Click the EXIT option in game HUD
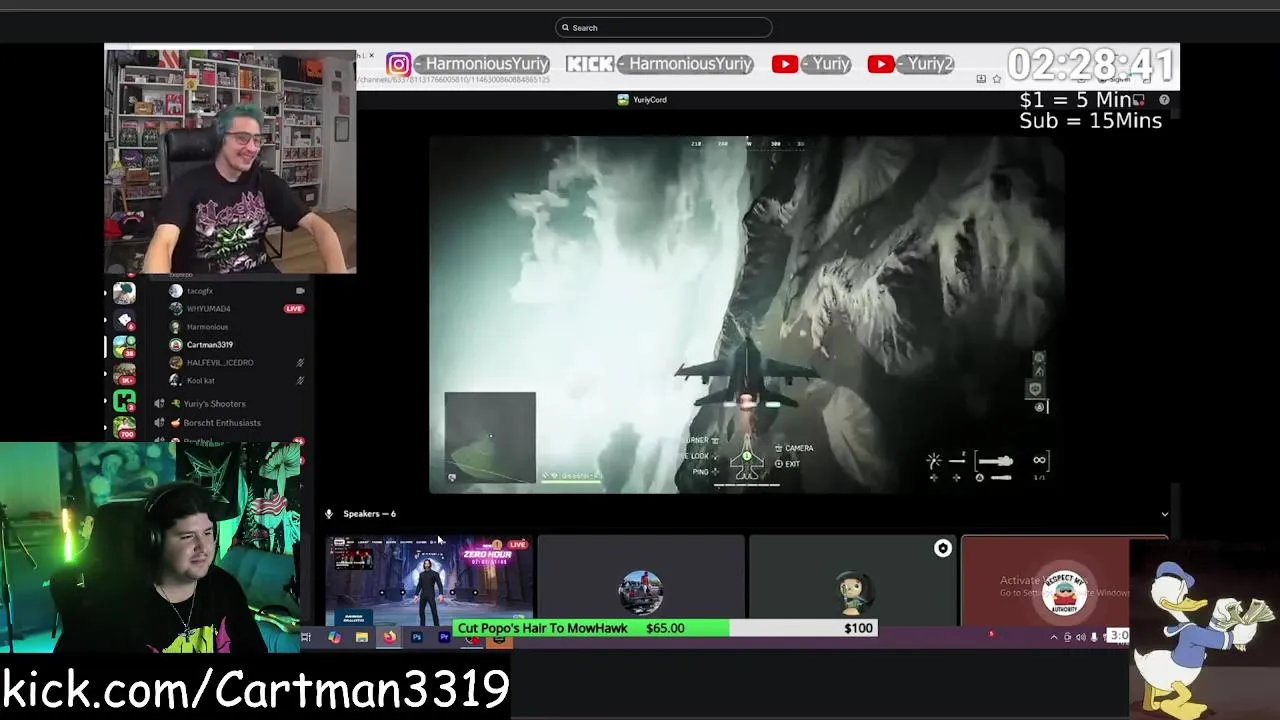1280x720 pixels. pos(787,464)
